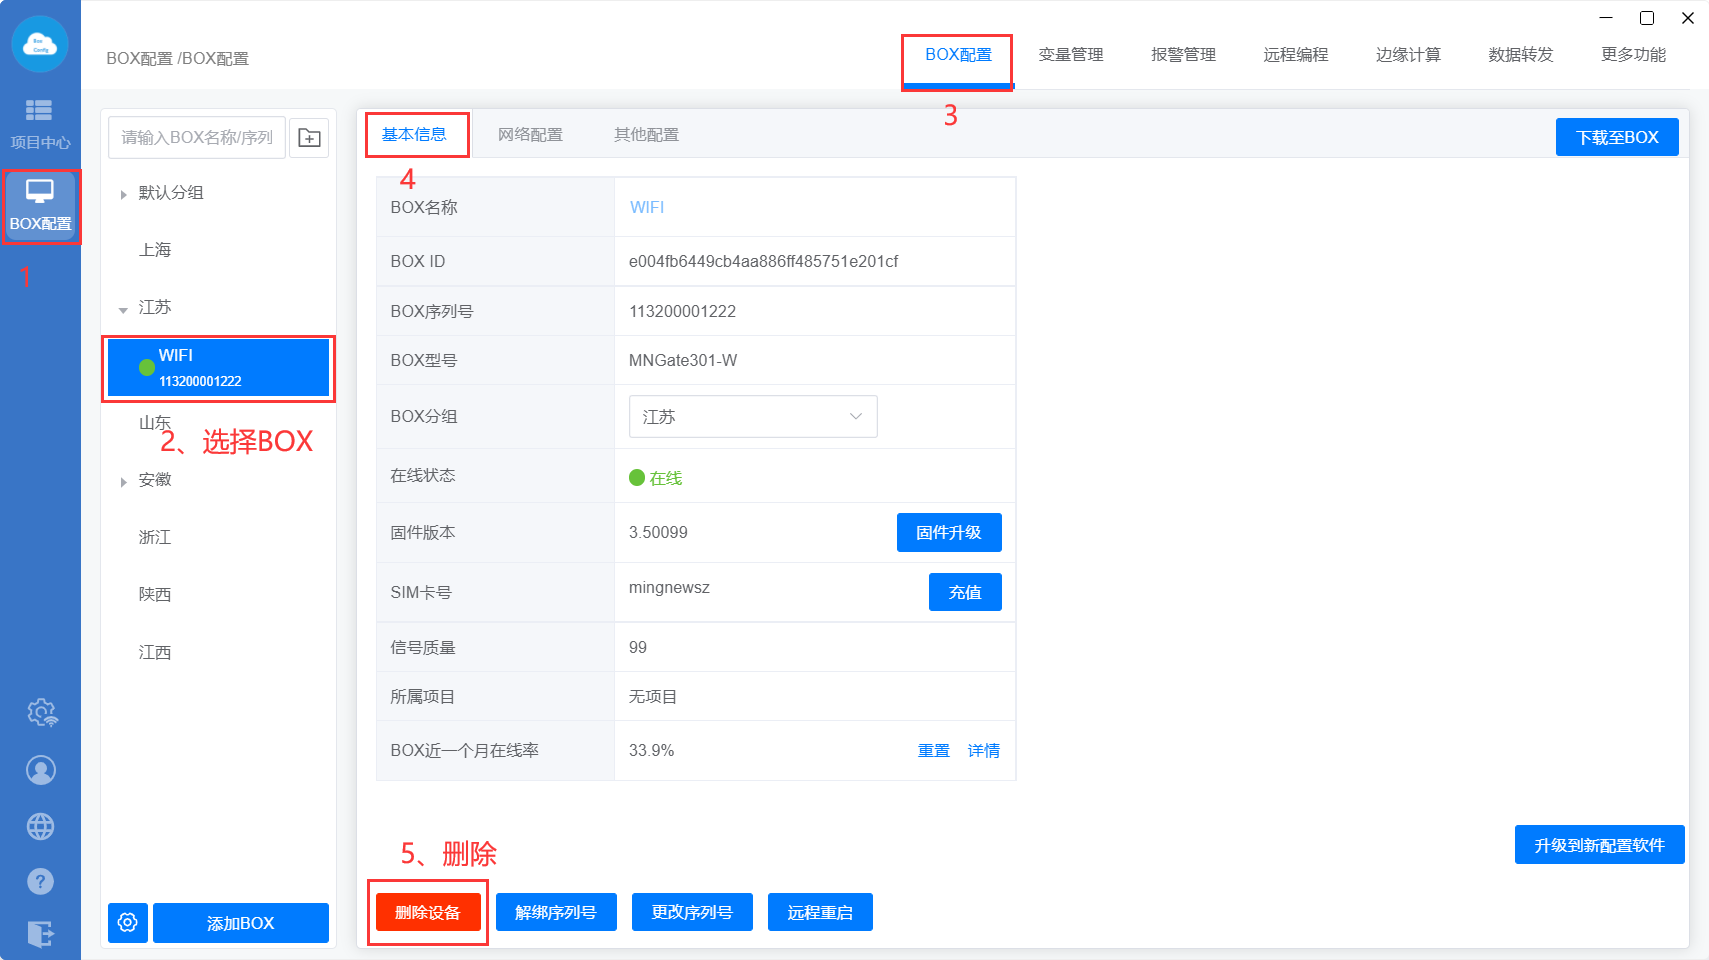Expand the 默认分组 tree group
This screenshot has height=960, width=1709.
123,194
